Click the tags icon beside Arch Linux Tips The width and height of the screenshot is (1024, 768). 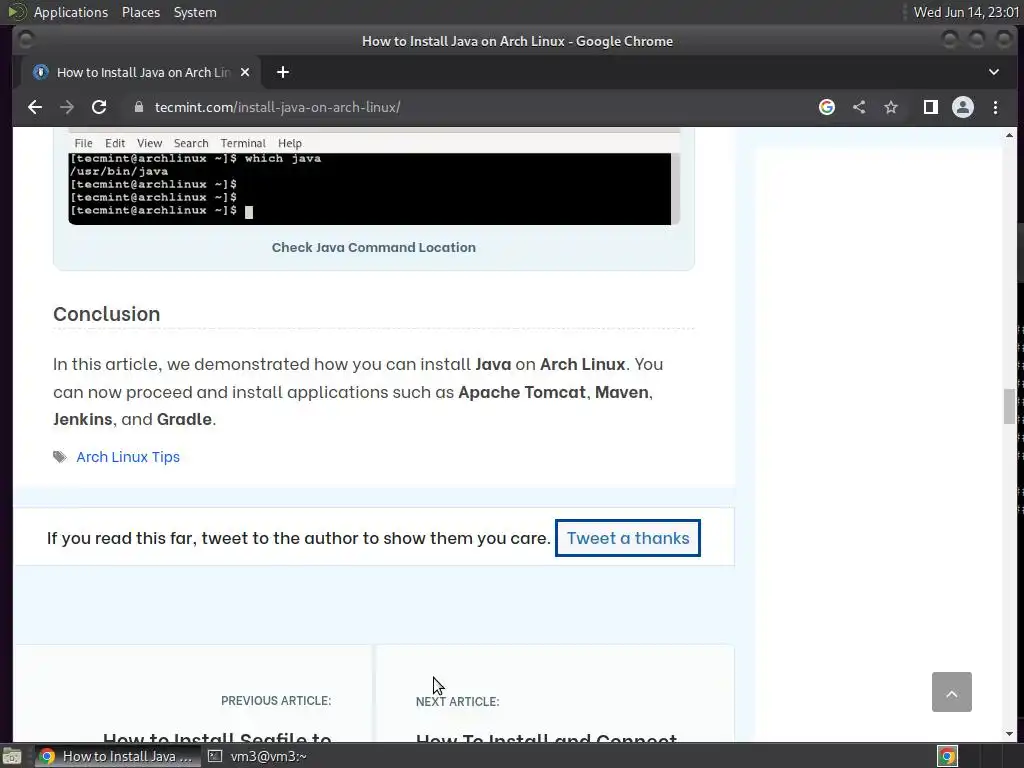[x=60, y=457]
